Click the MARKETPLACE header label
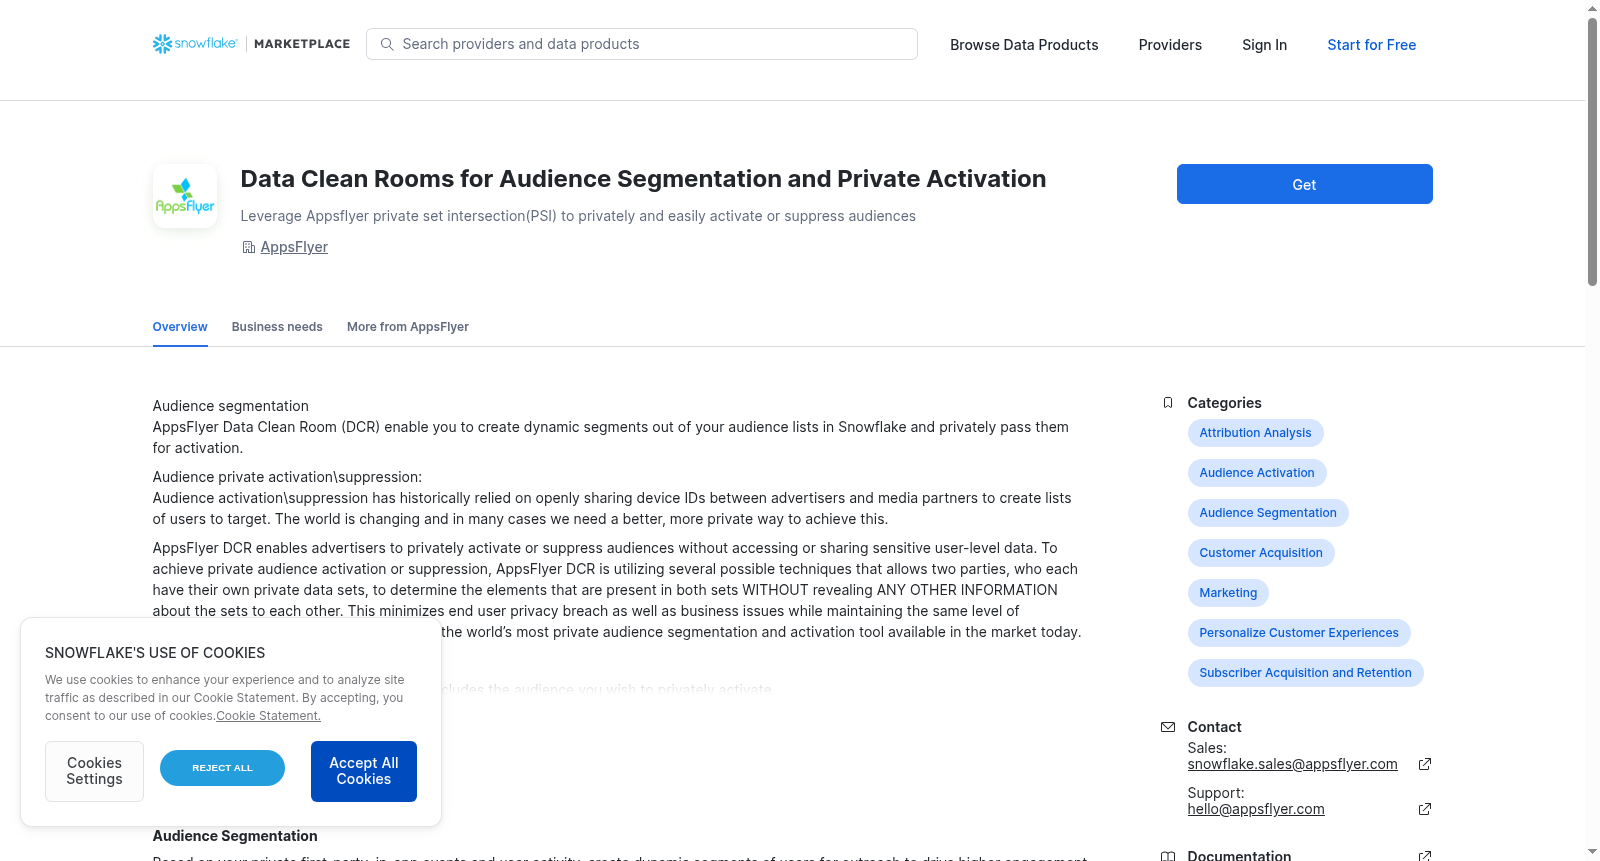This screenshot has width=1600, height=861. 302,44
